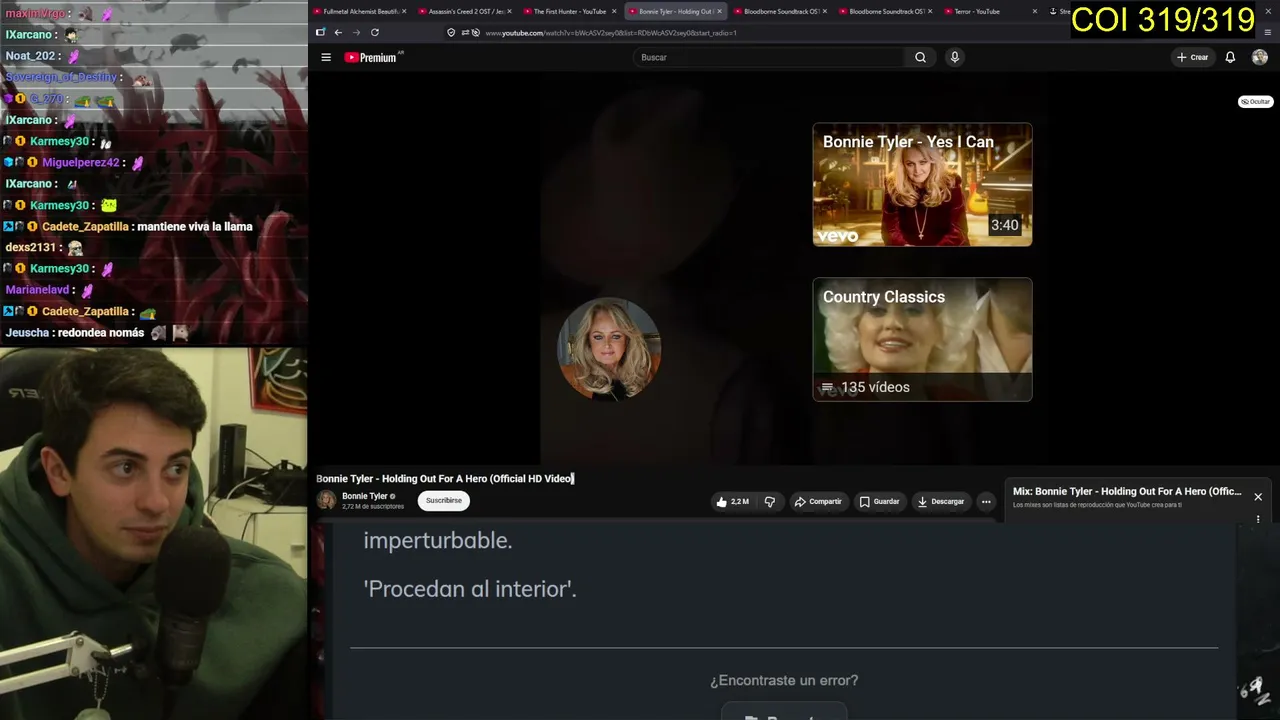Open the account avatar menu

point(1260,58)
